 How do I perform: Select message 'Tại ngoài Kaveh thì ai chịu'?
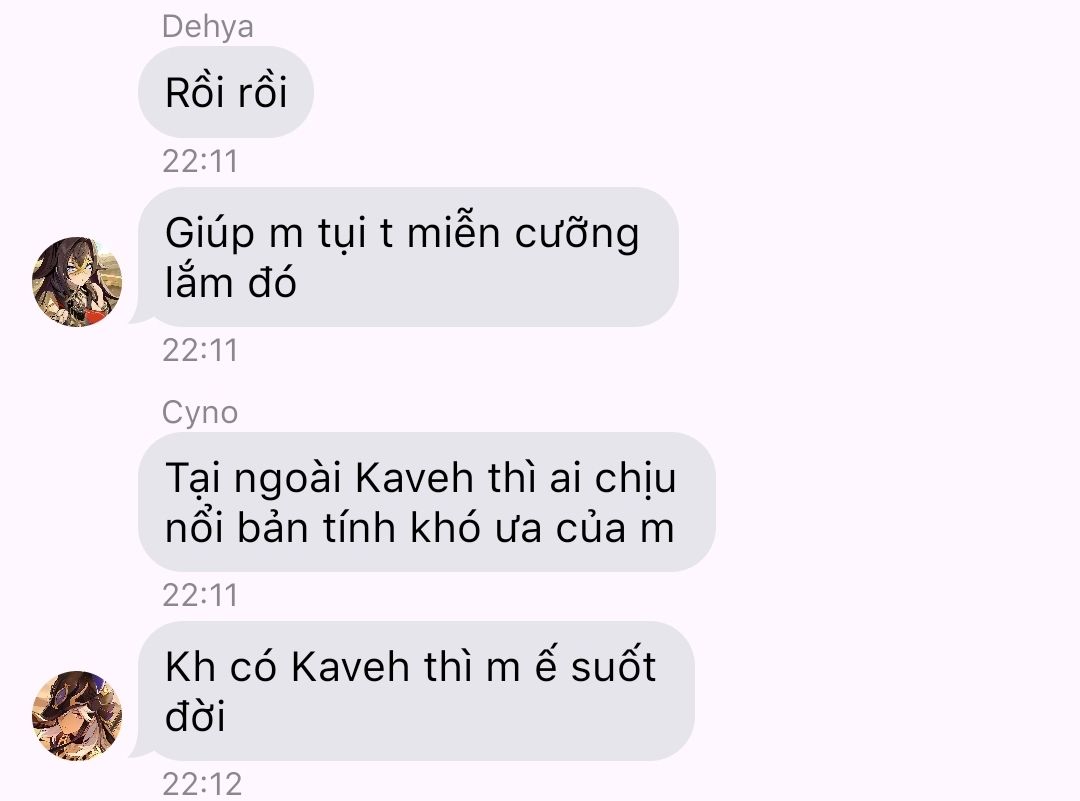(x=427, y=502)
